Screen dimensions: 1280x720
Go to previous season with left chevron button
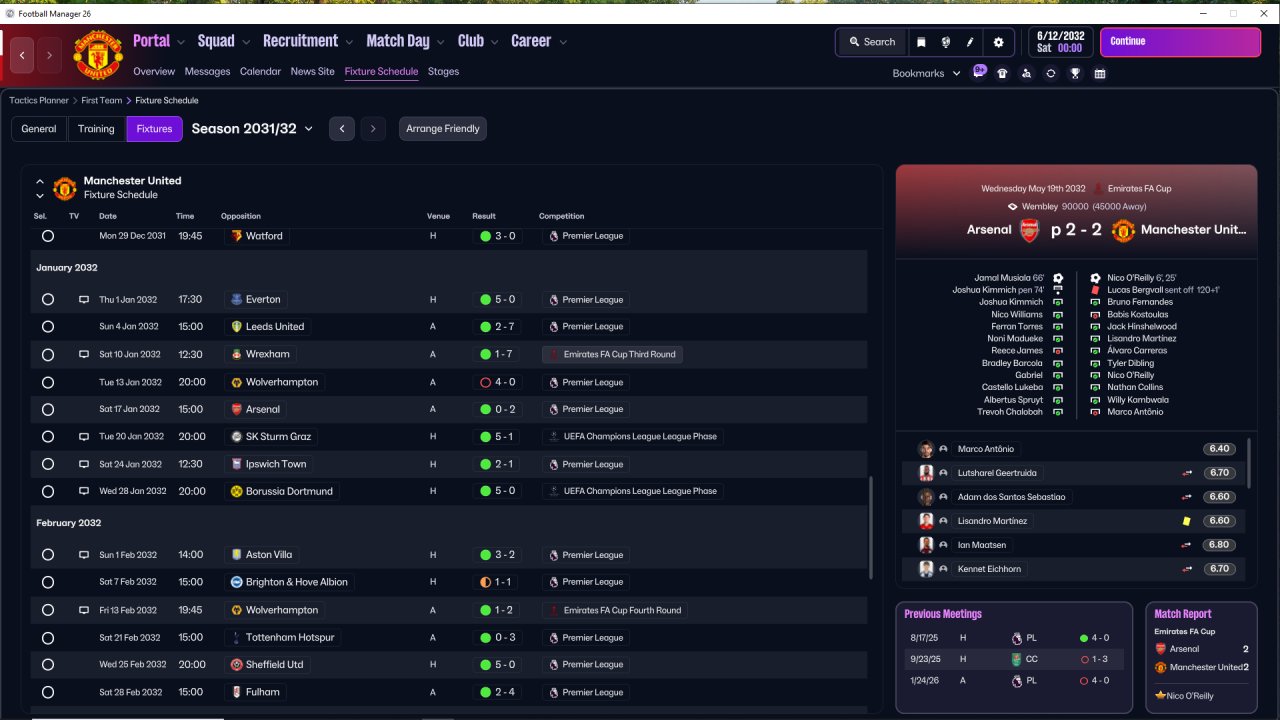[x=342, y=129]
